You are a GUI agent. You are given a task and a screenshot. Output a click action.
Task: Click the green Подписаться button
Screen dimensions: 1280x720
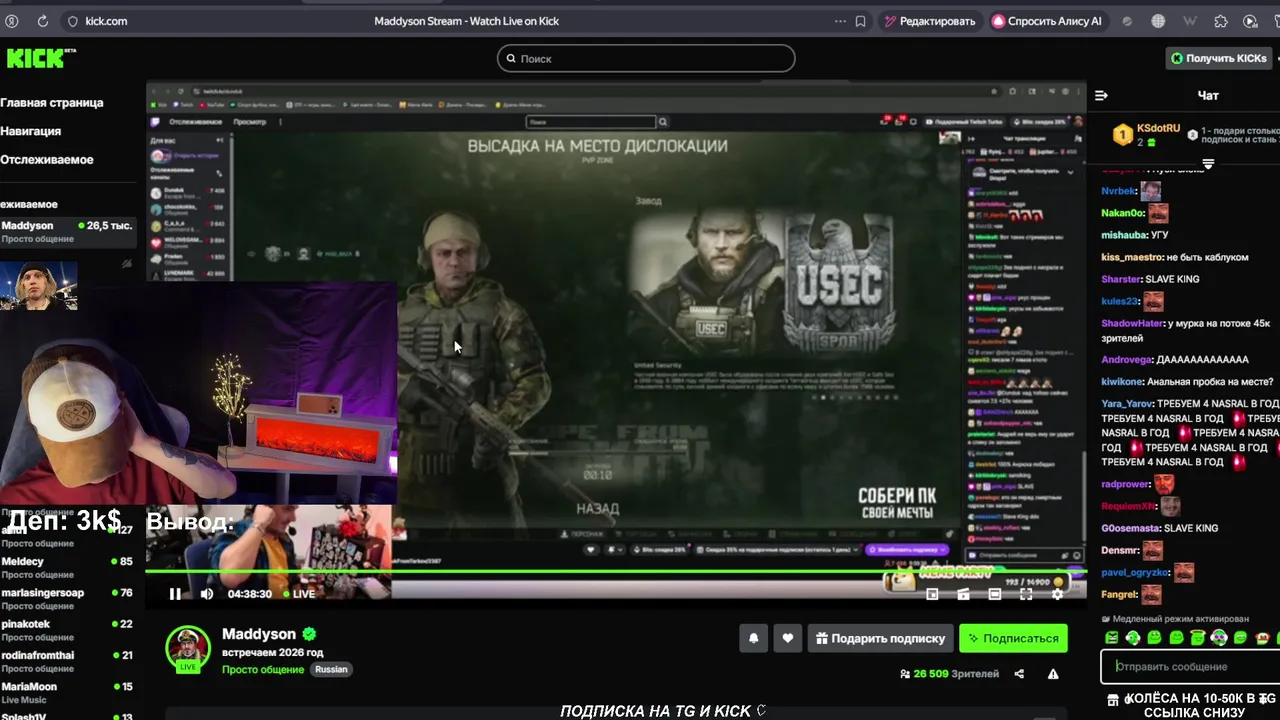click(1013, 638)
